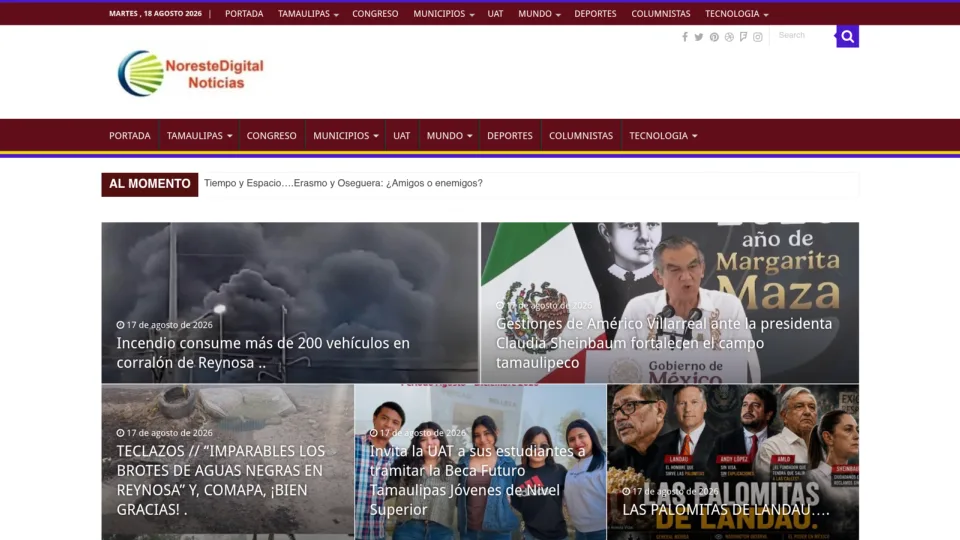The height and width of the screenshot is (540, 960).
Task: Expand TAMAULIPAS dropdown in top bar
Action: 308,13
